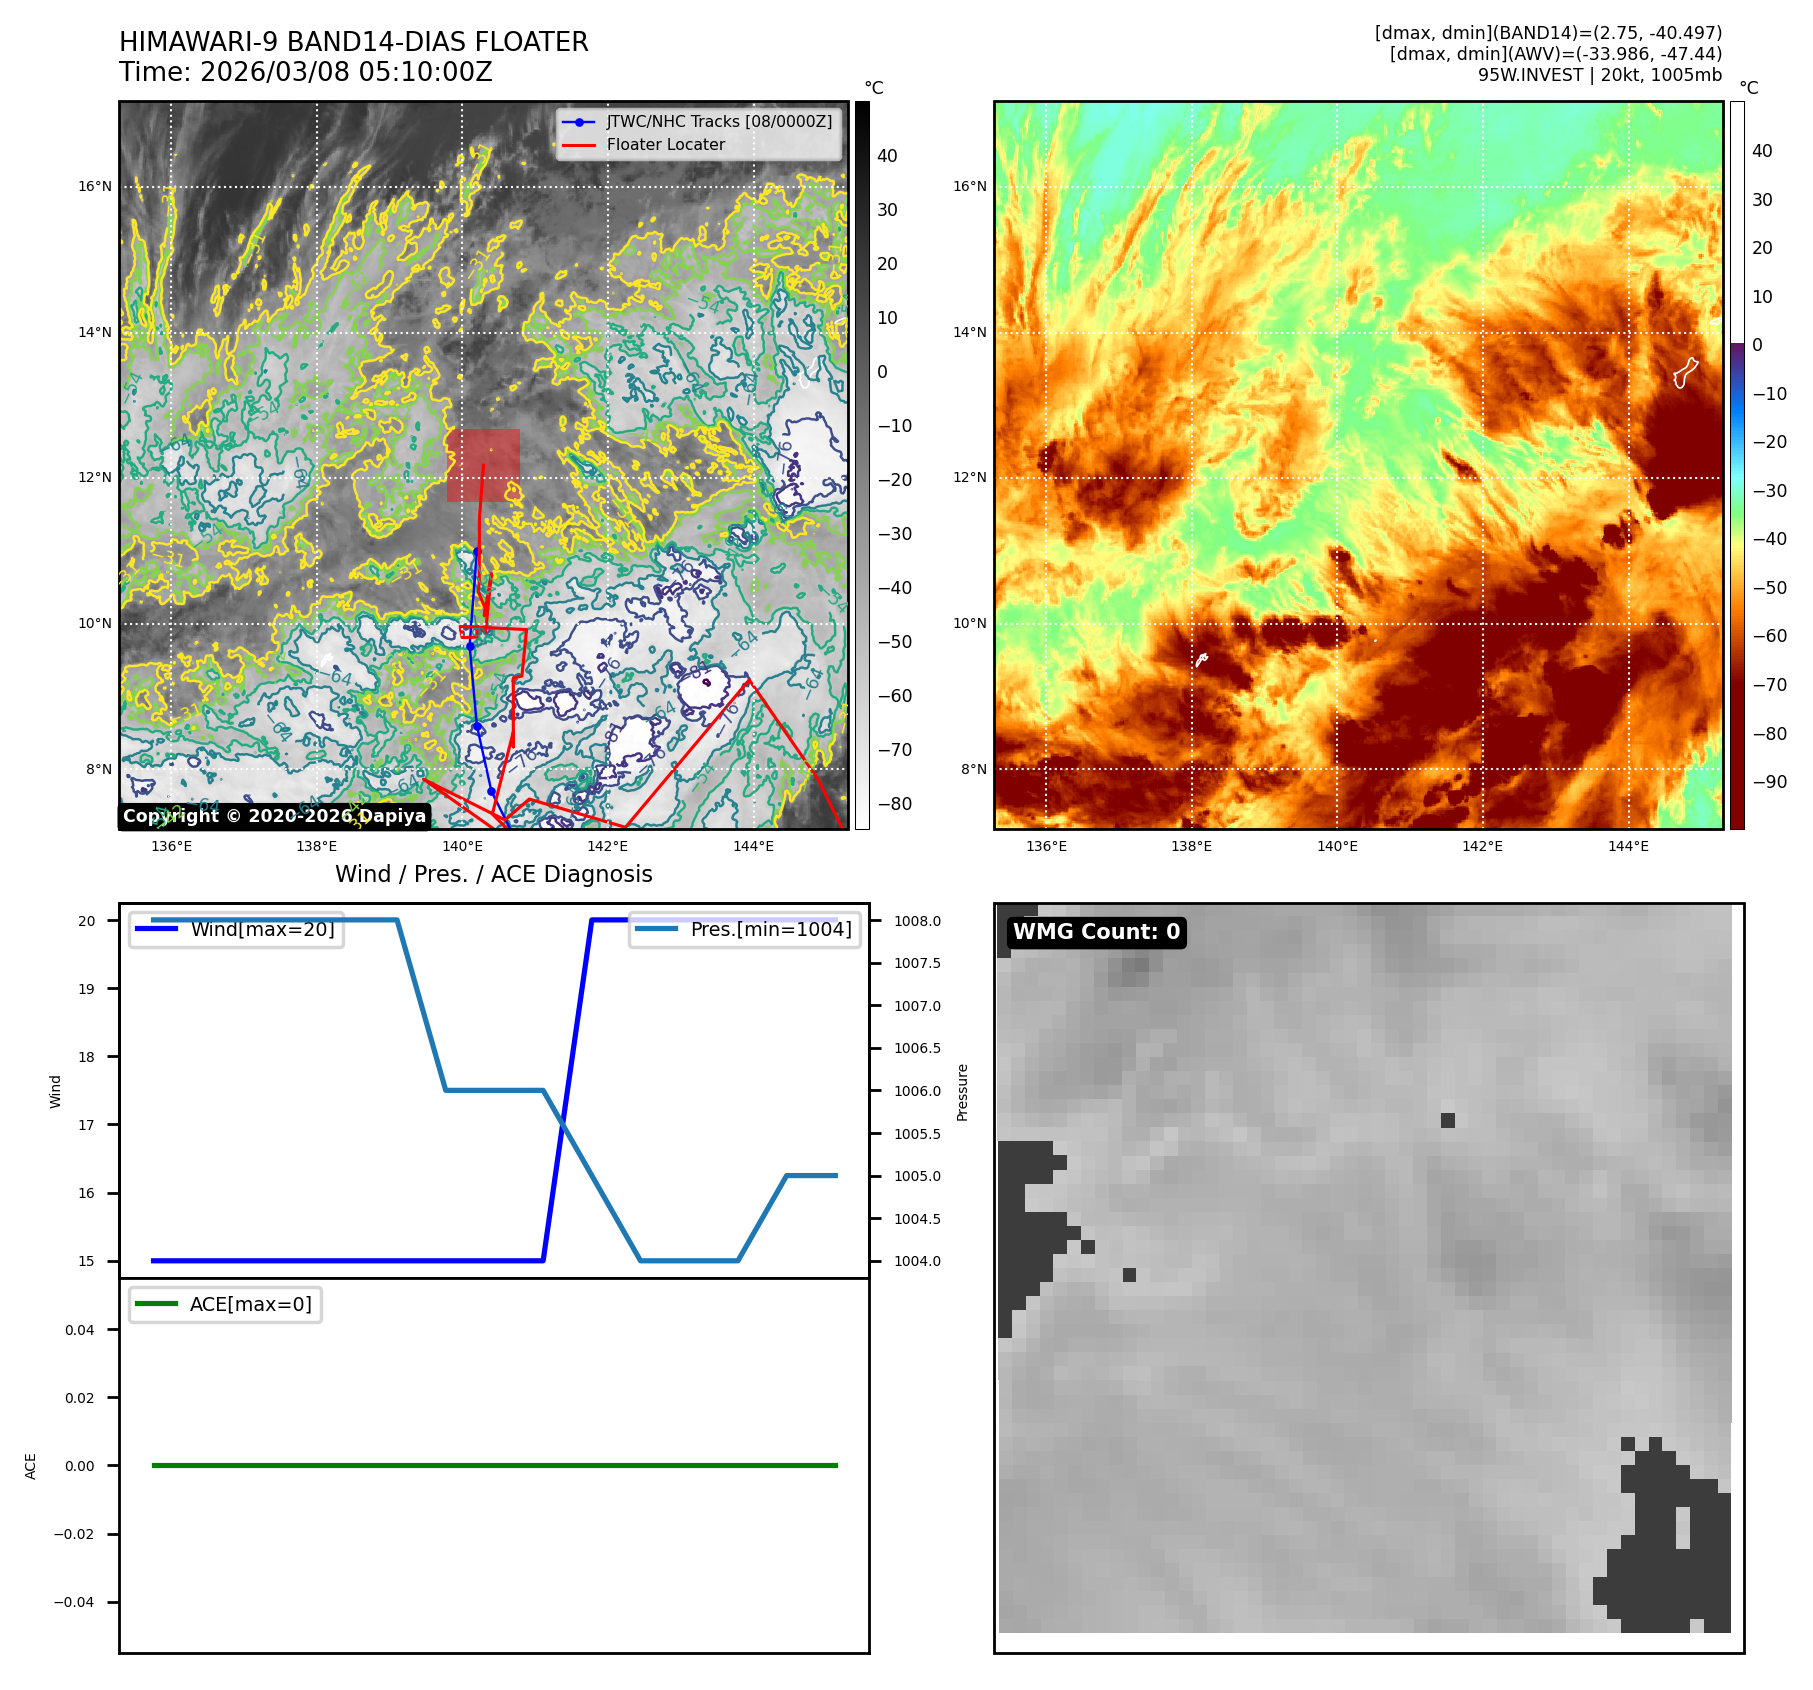Click the green ACE line in the chart
This screenshot has width=1813, height=1690.
pos(494,1465)
